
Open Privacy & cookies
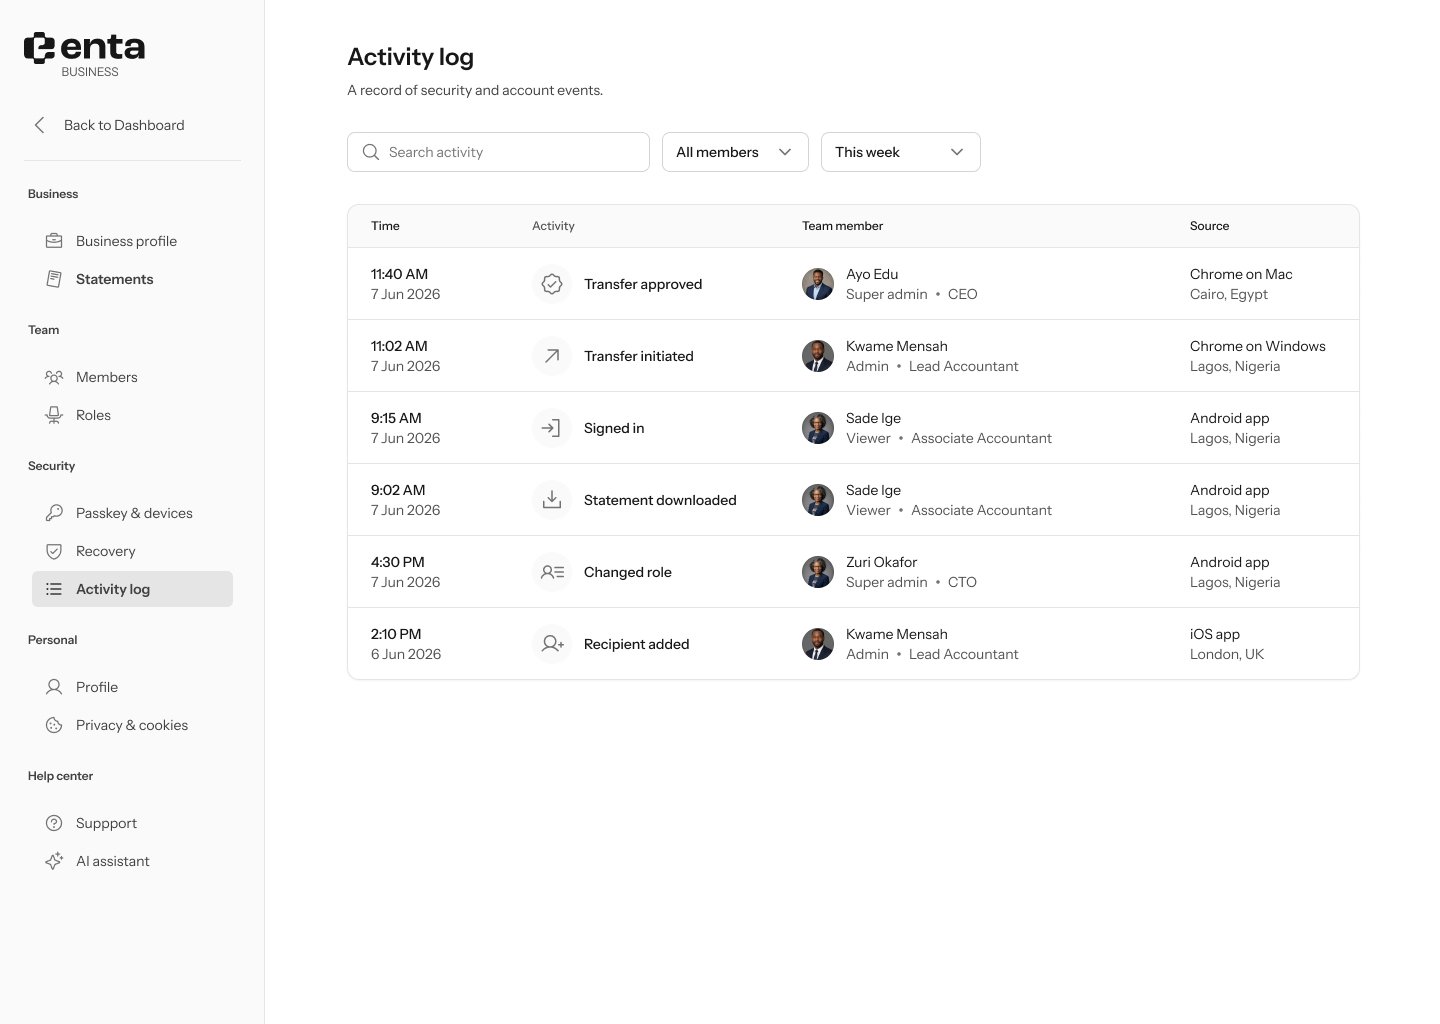pos(132,725)
